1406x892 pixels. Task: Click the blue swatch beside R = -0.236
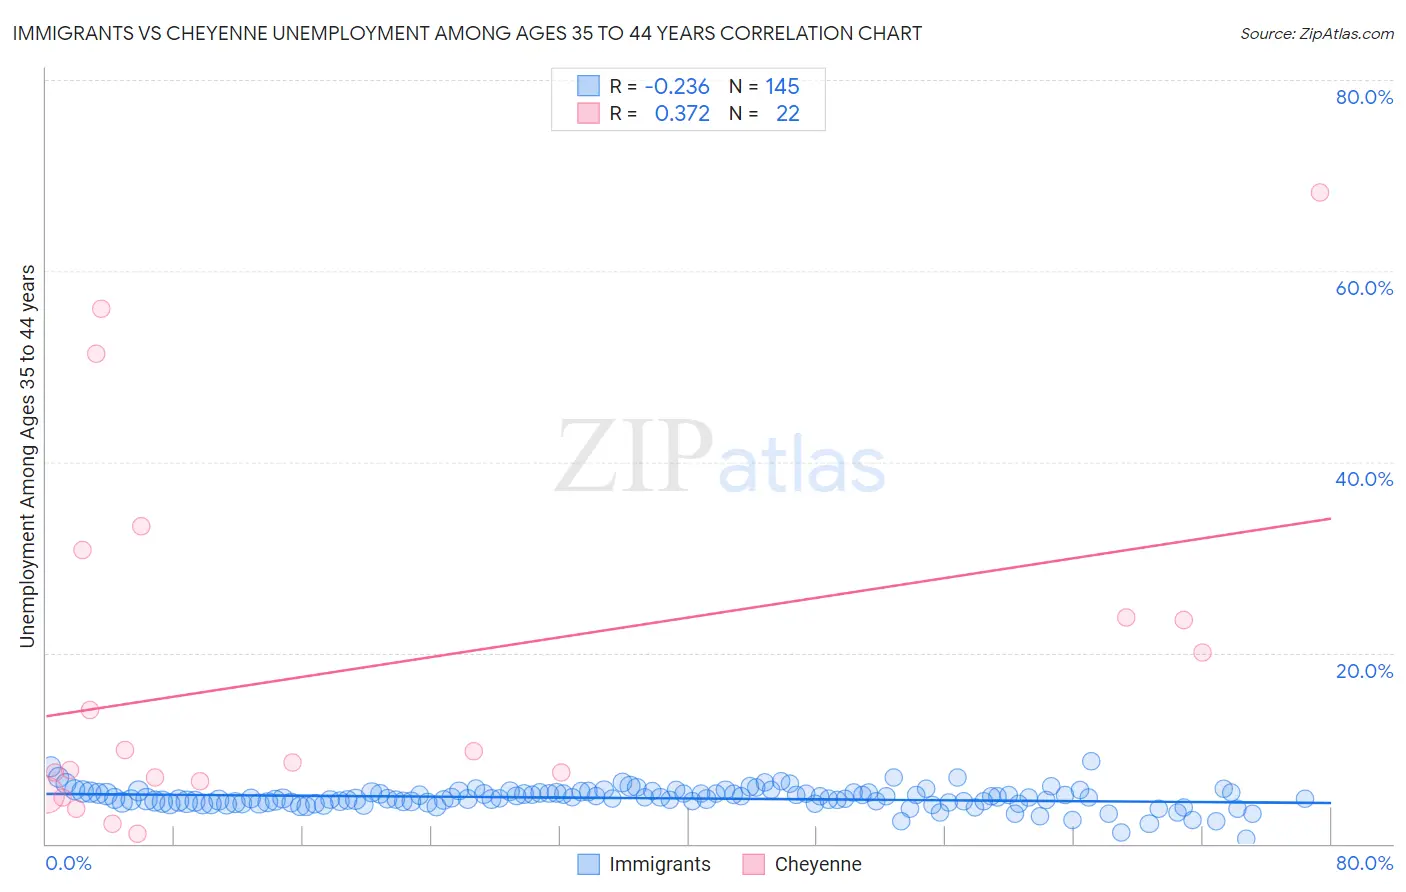coord(588,86)
